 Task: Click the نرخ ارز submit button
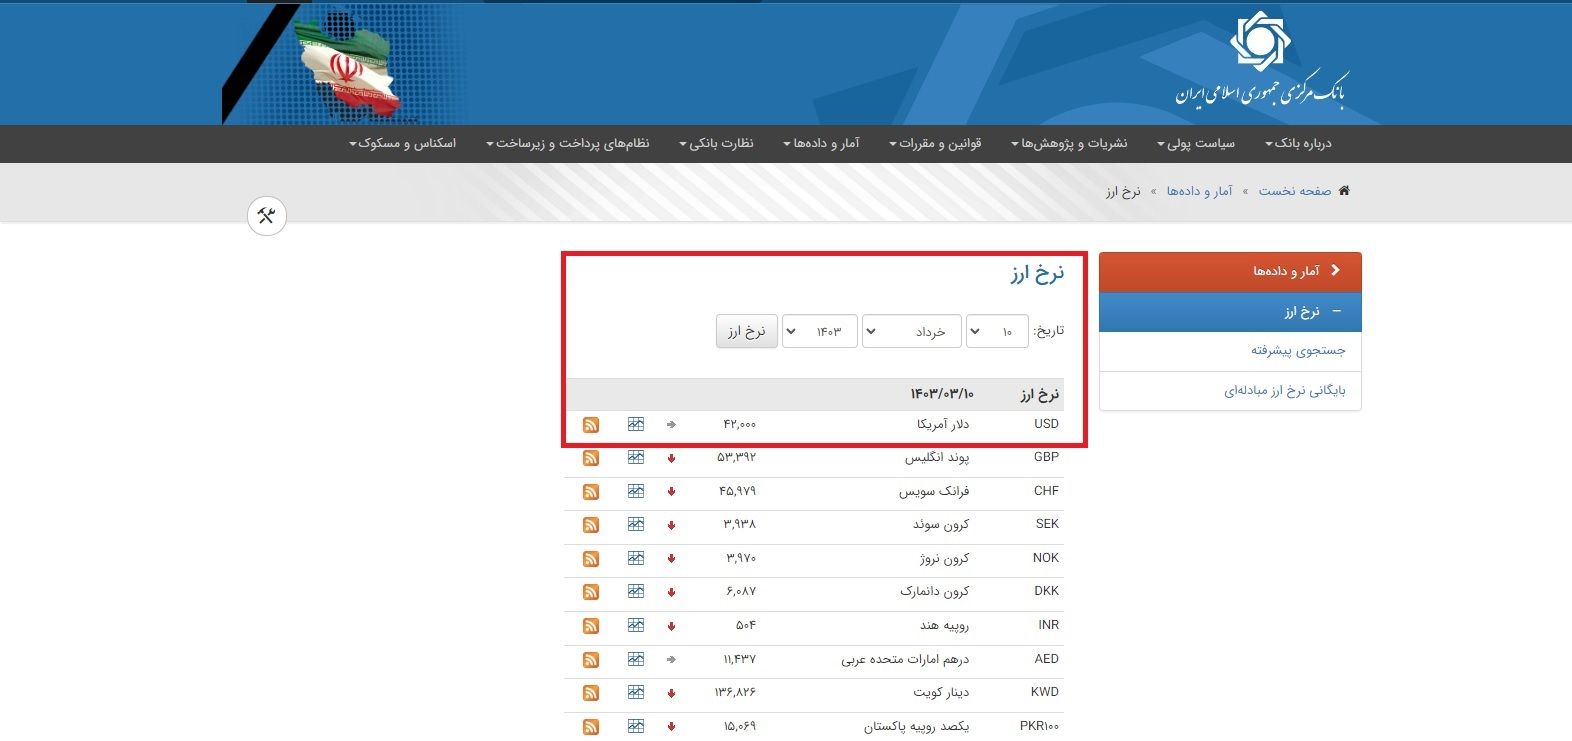(x=746, y=332)
